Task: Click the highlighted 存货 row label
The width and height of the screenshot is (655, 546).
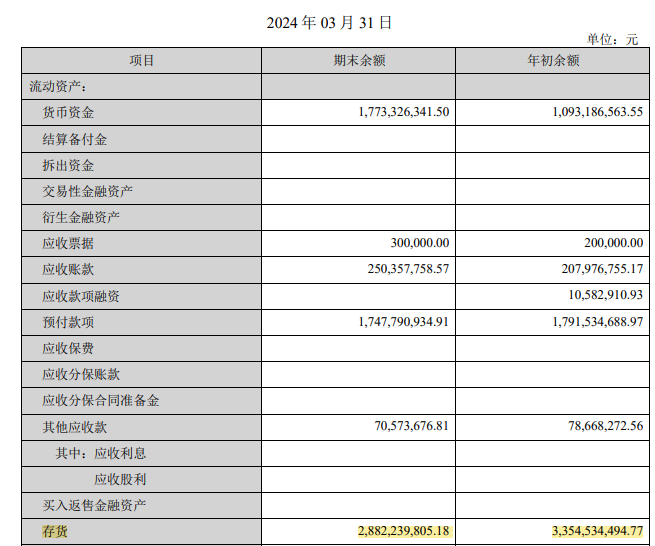Action: [55, 531]
